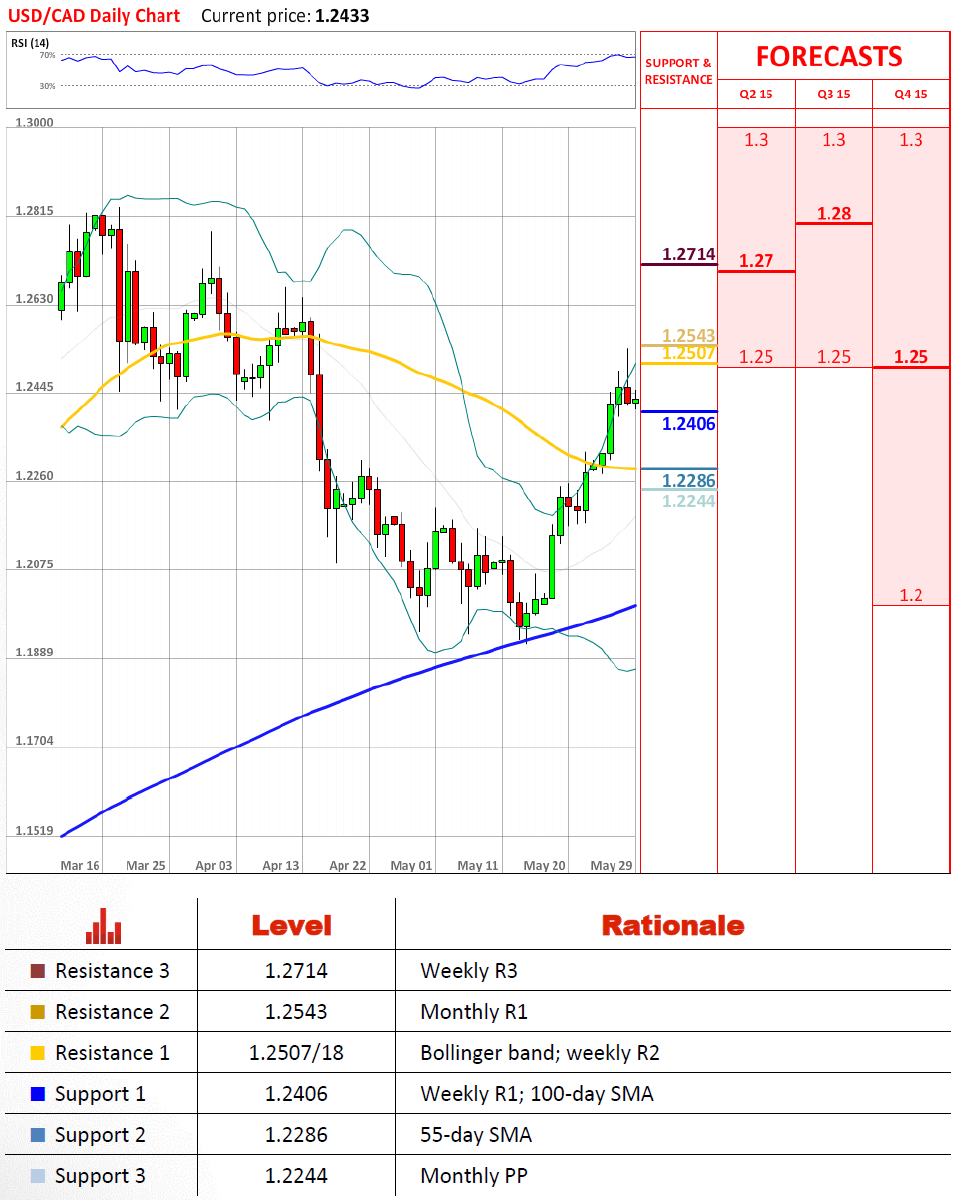Click the Support 1 row label
This screenshot has height=1200, width=968.
pos(100,1094)
